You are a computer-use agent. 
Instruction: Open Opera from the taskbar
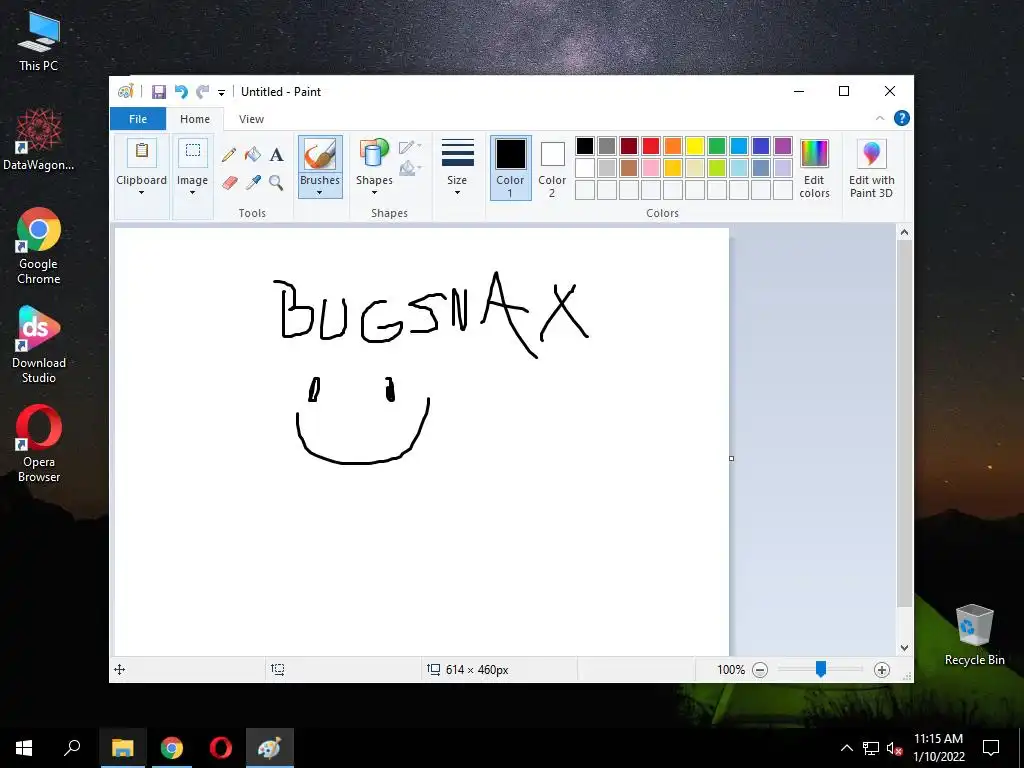(221, 748)
